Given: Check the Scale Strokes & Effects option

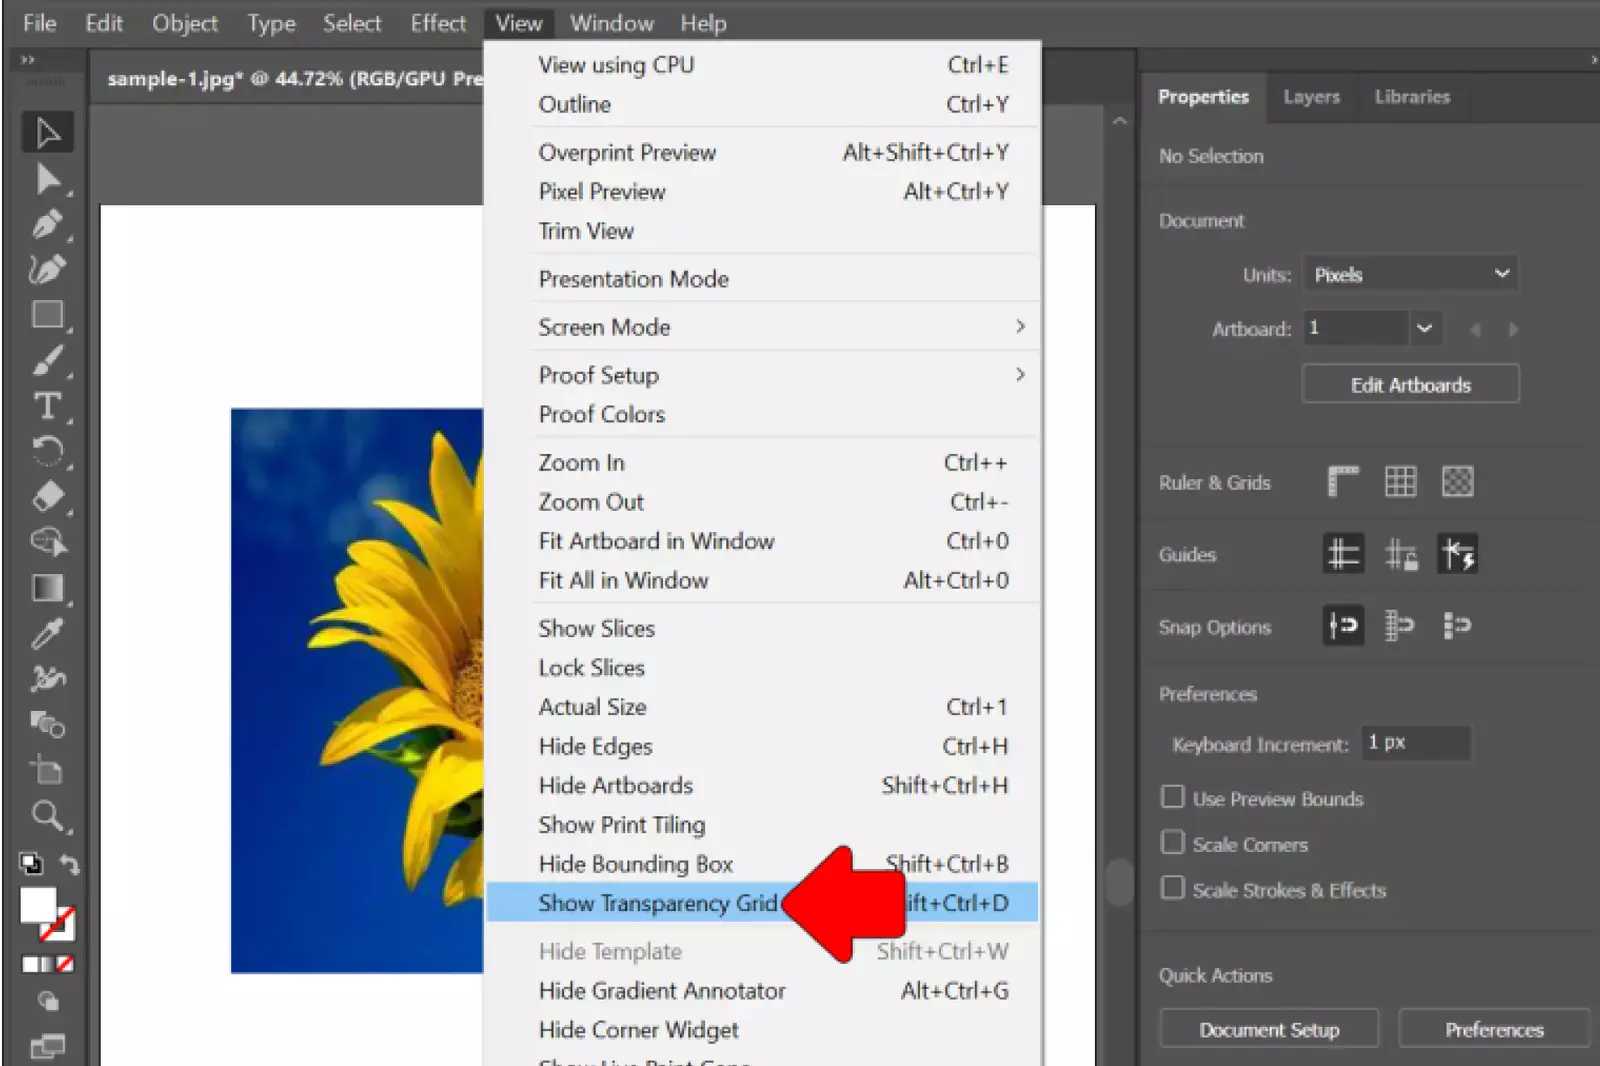Looking at the screenshot, I should pos(1173,888).
